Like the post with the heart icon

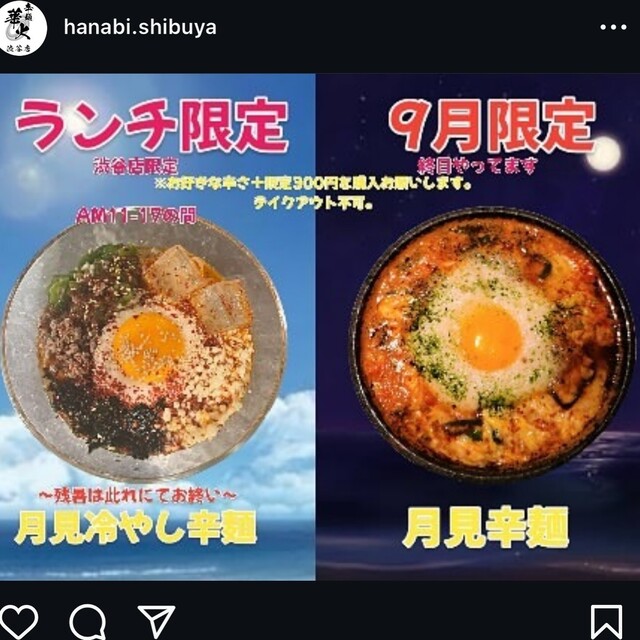pyautogui.click(x=18, y=622)
